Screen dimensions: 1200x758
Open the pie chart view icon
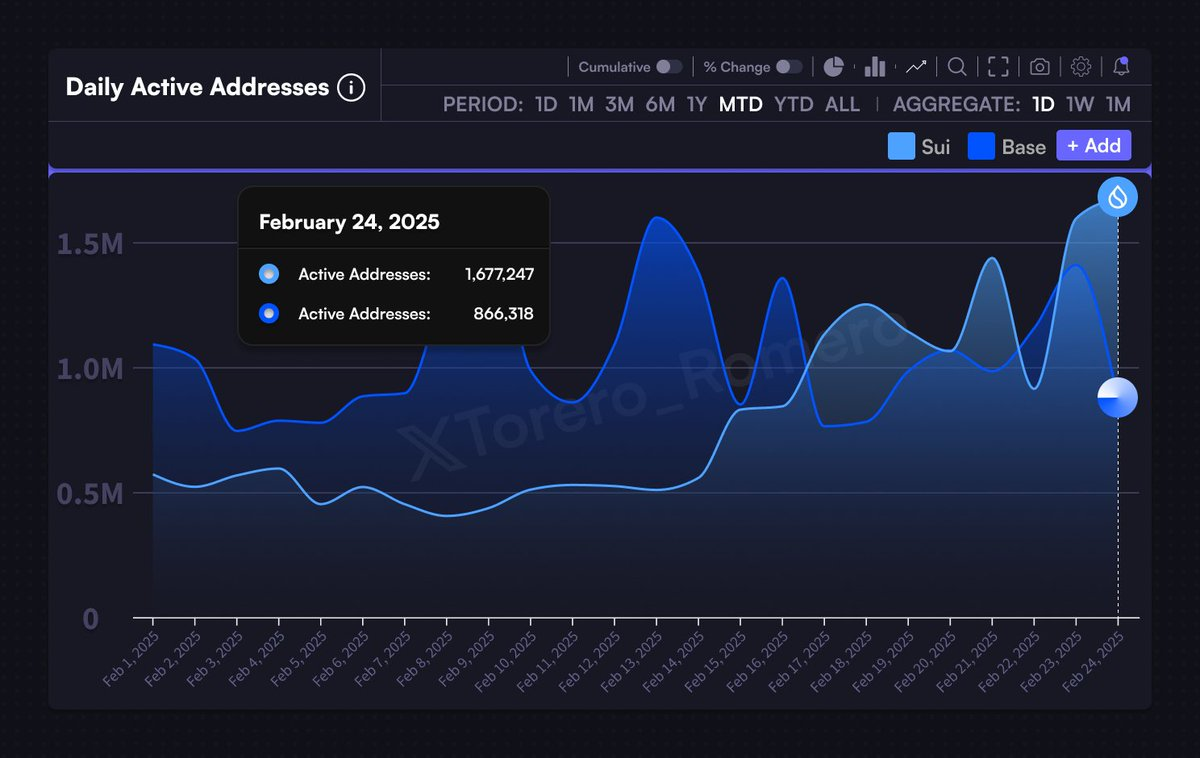point(834,67)
